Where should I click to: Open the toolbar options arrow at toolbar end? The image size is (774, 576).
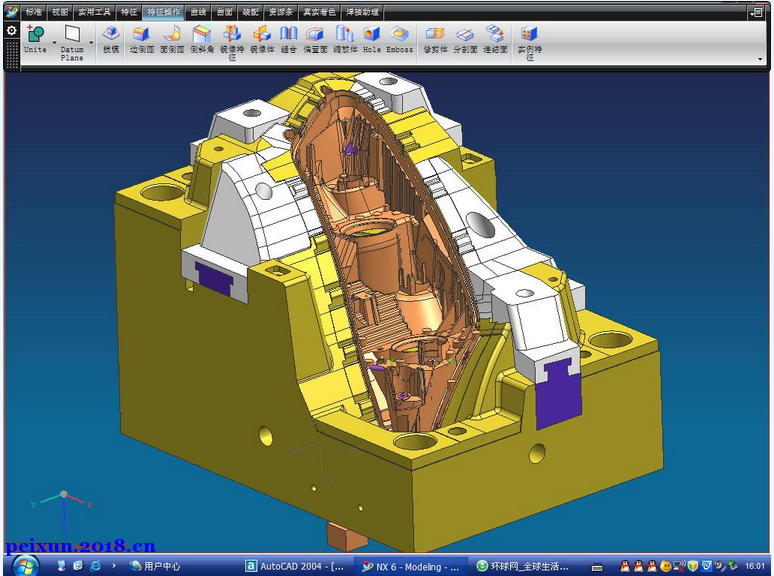[x=760, y=59]
